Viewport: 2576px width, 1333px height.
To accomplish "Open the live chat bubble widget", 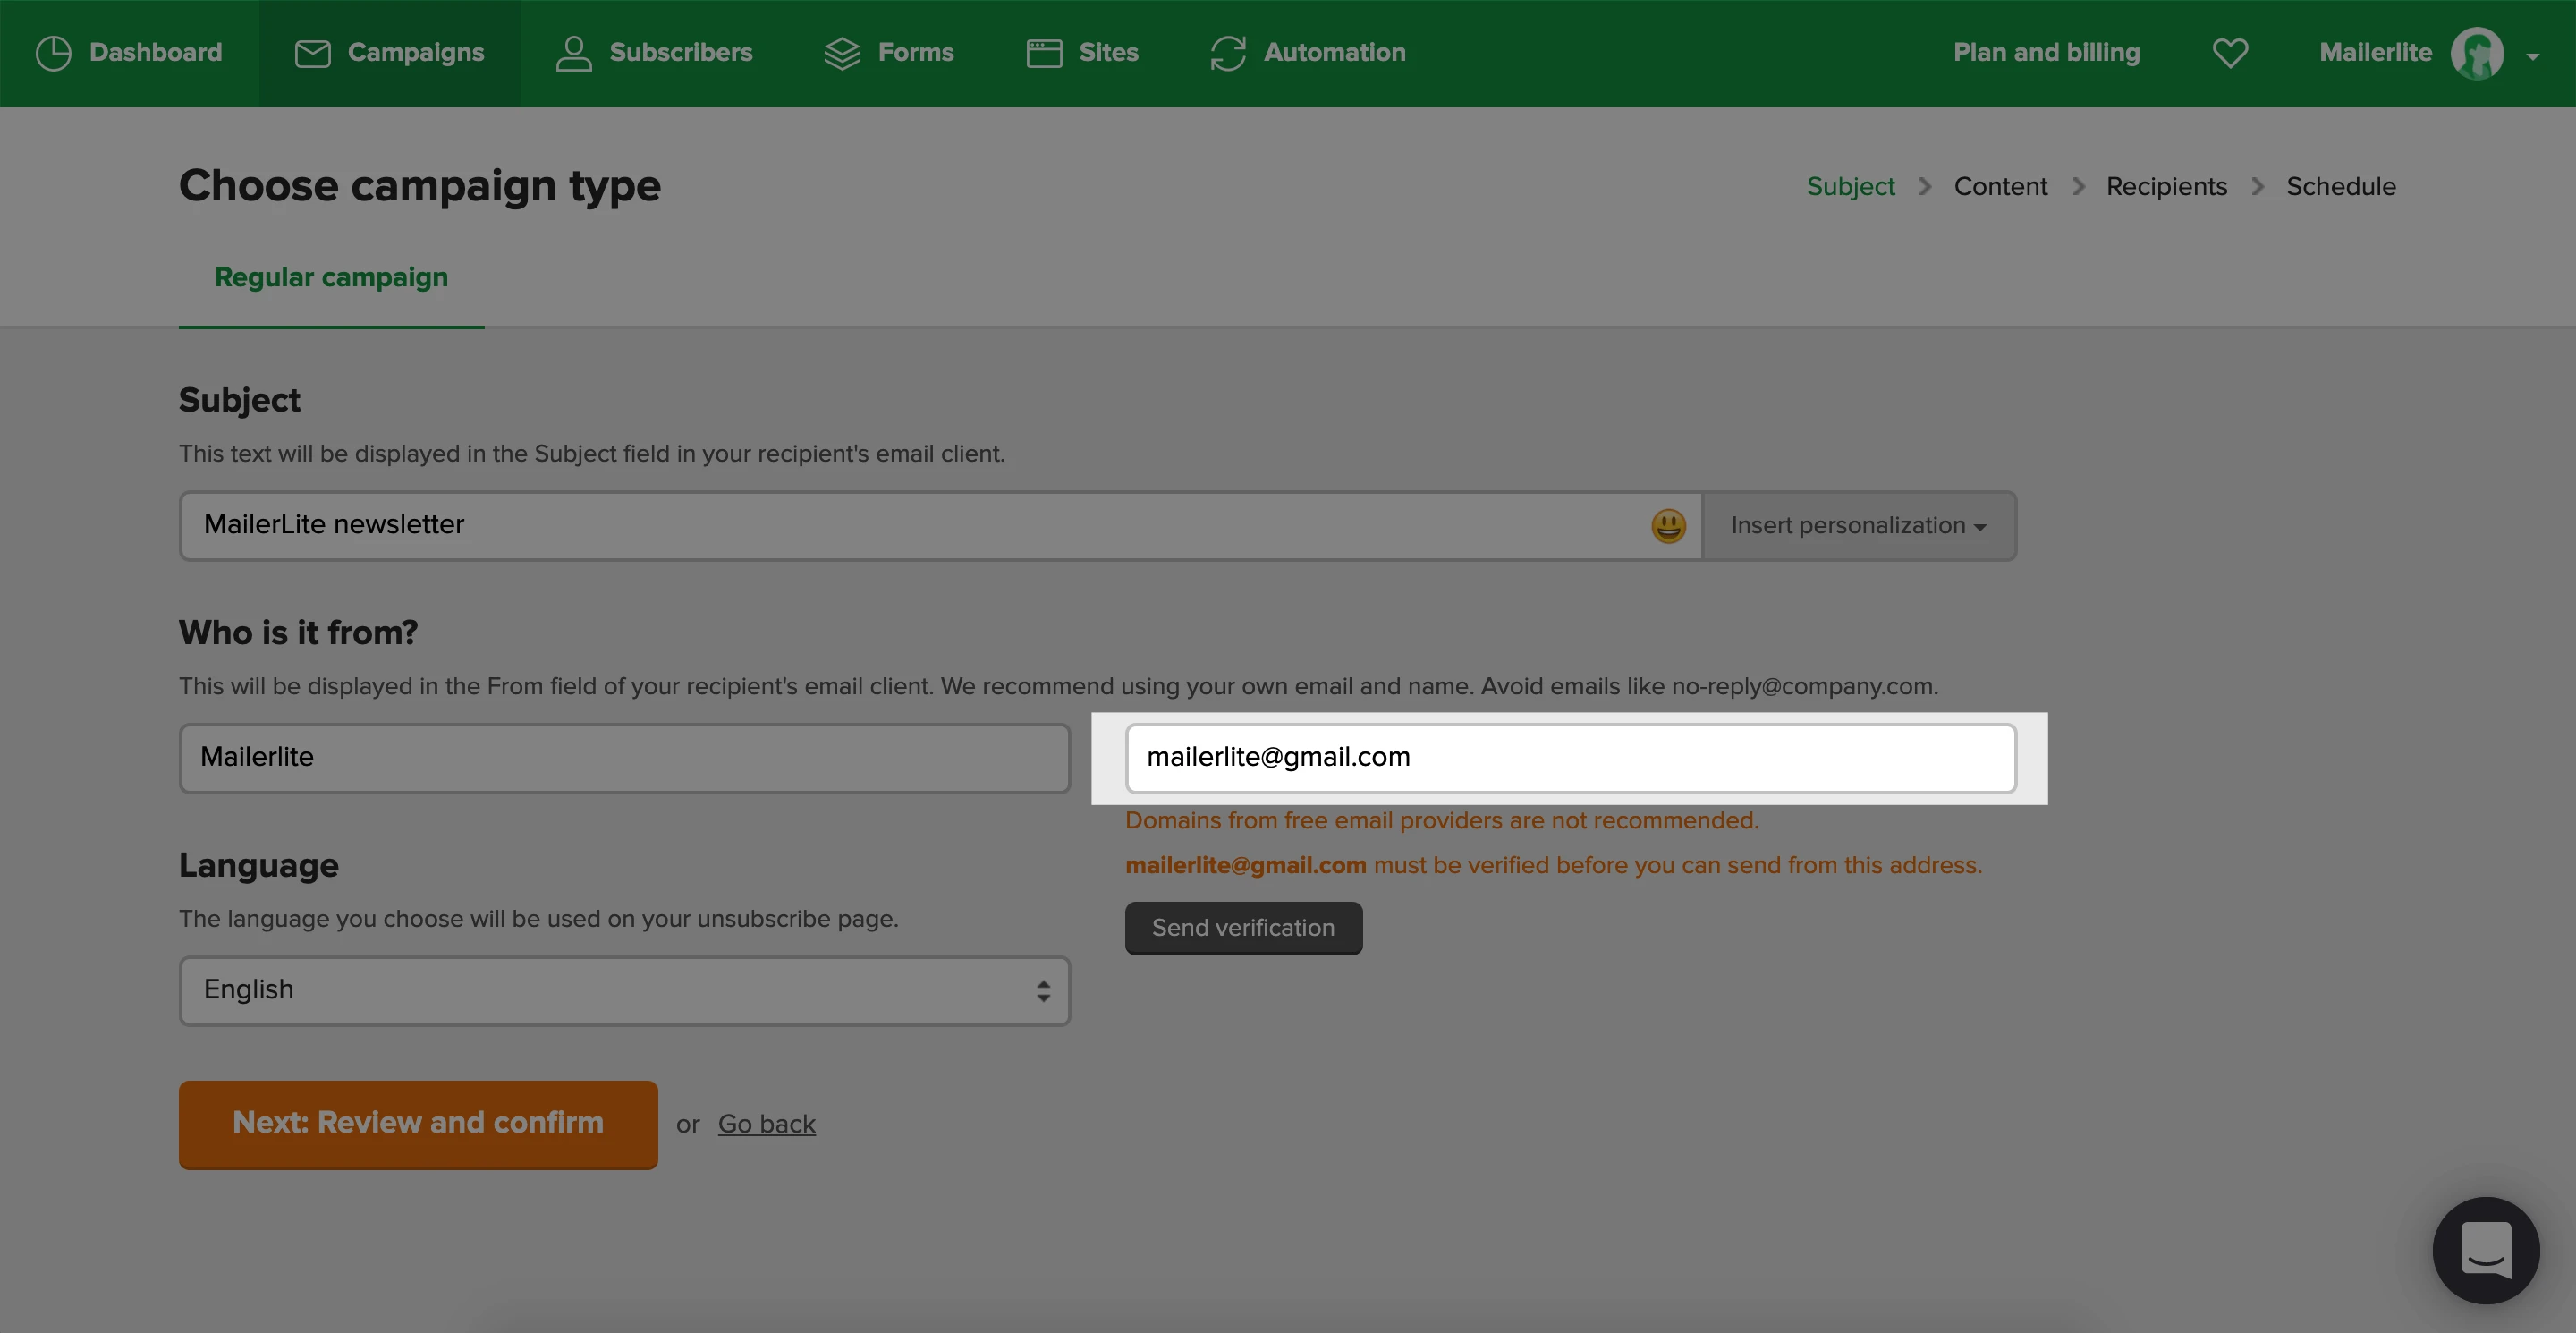I will (x=2485, y=1250).
